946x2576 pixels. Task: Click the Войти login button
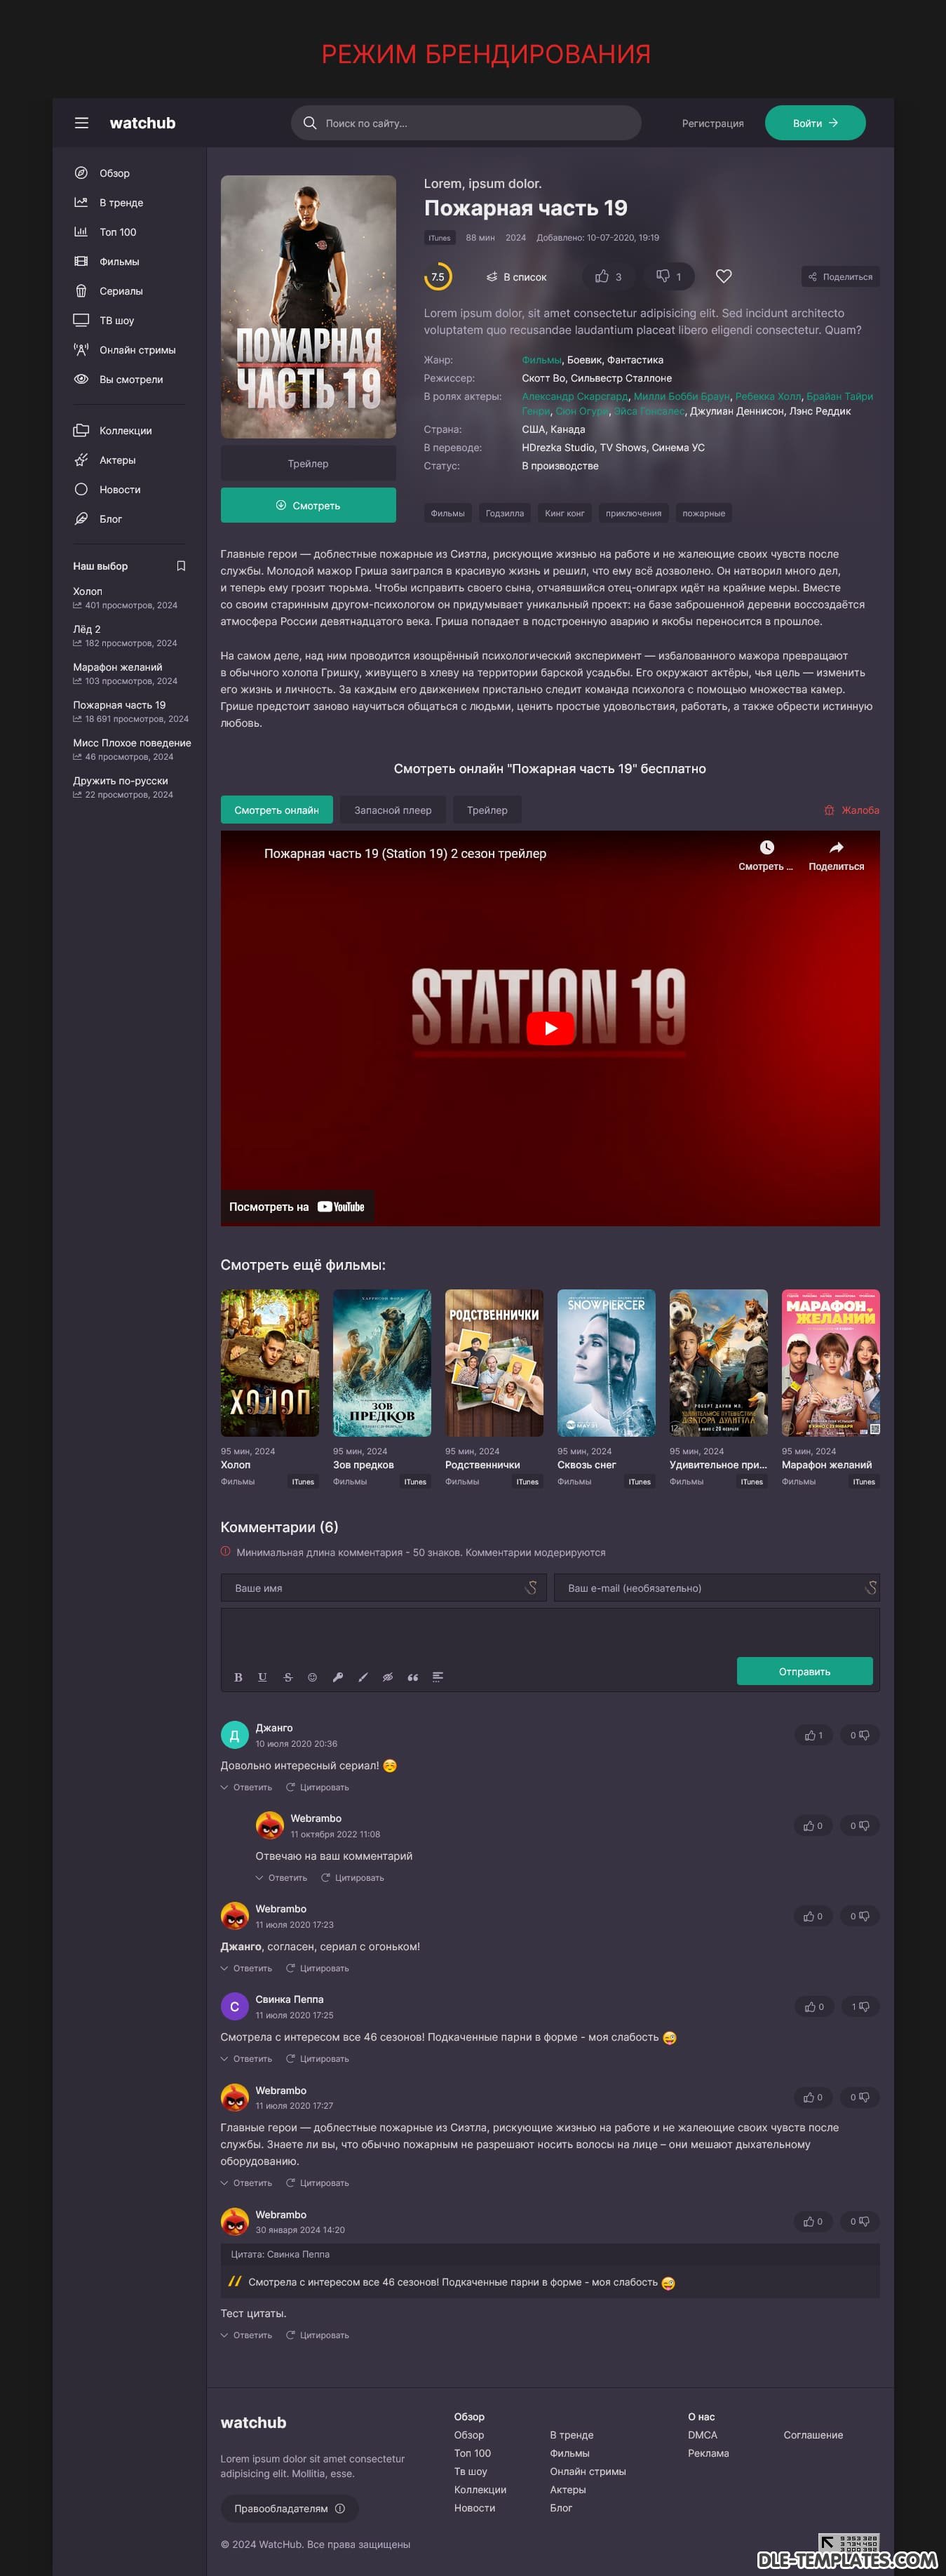pyautogui.click(x=815, y=123)
